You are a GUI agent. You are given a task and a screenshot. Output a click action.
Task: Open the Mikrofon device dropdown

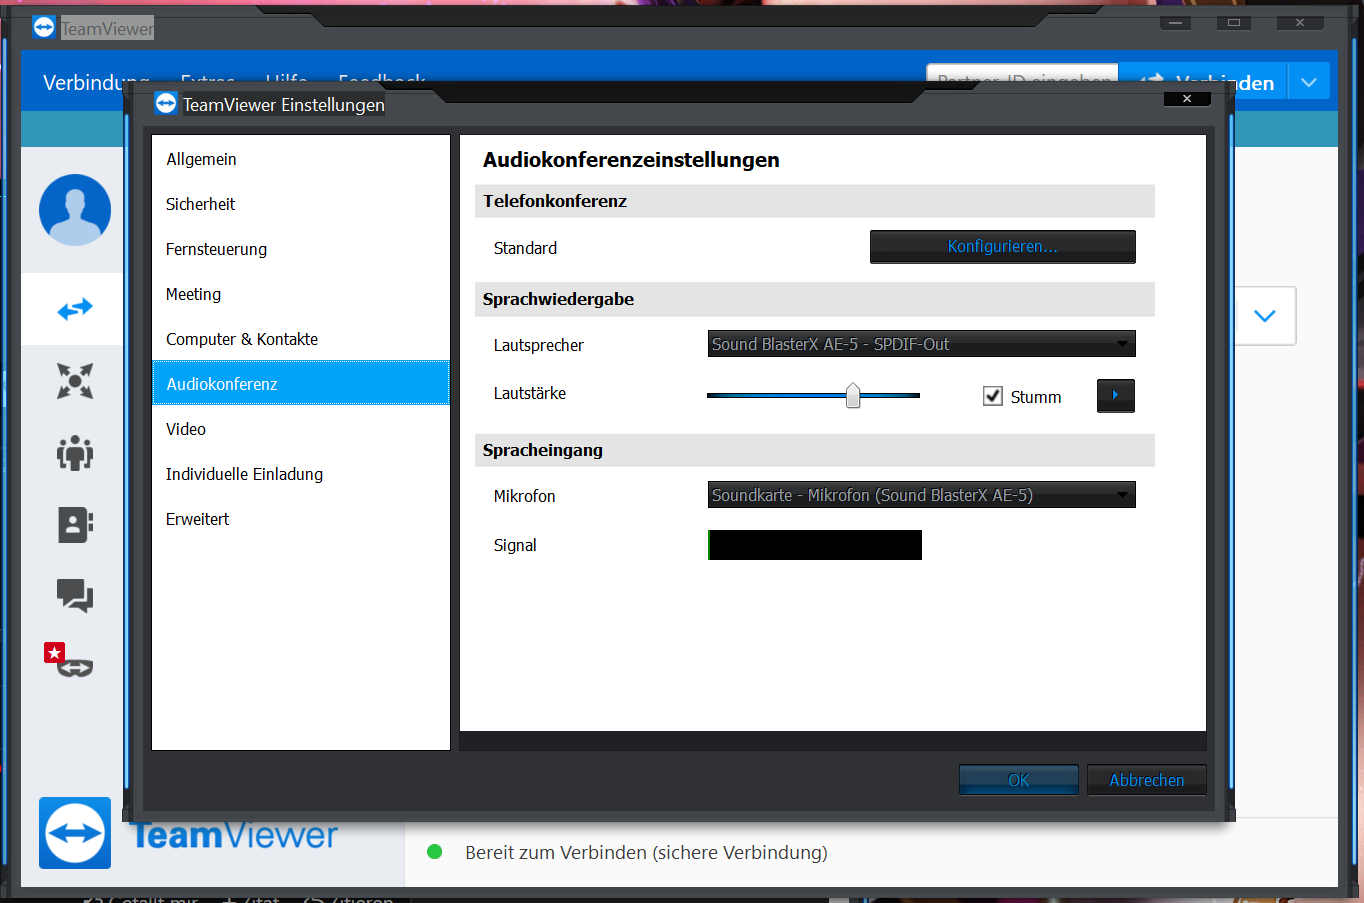921,495
